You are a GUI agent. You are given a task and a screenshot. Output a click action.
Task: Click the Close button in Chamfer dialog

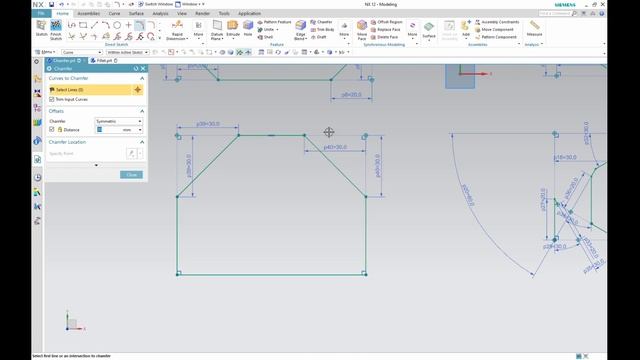coord(131,175)
